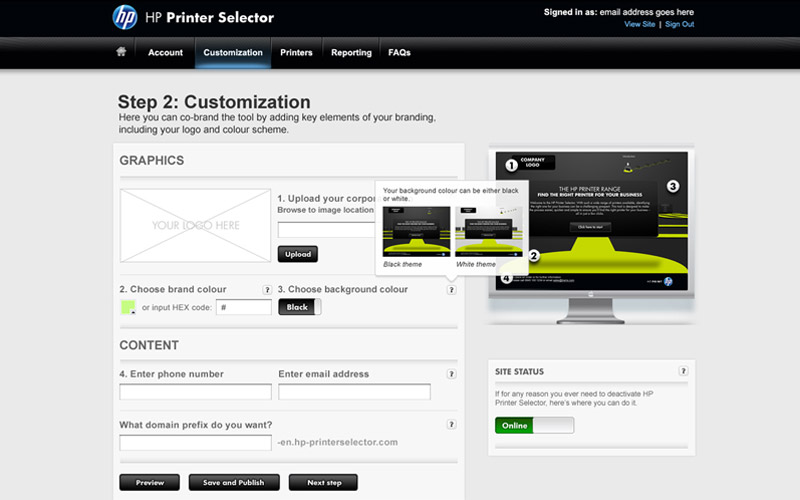Open help icon for background colour
Screen dimensions: 800x500
pos(451,290)
